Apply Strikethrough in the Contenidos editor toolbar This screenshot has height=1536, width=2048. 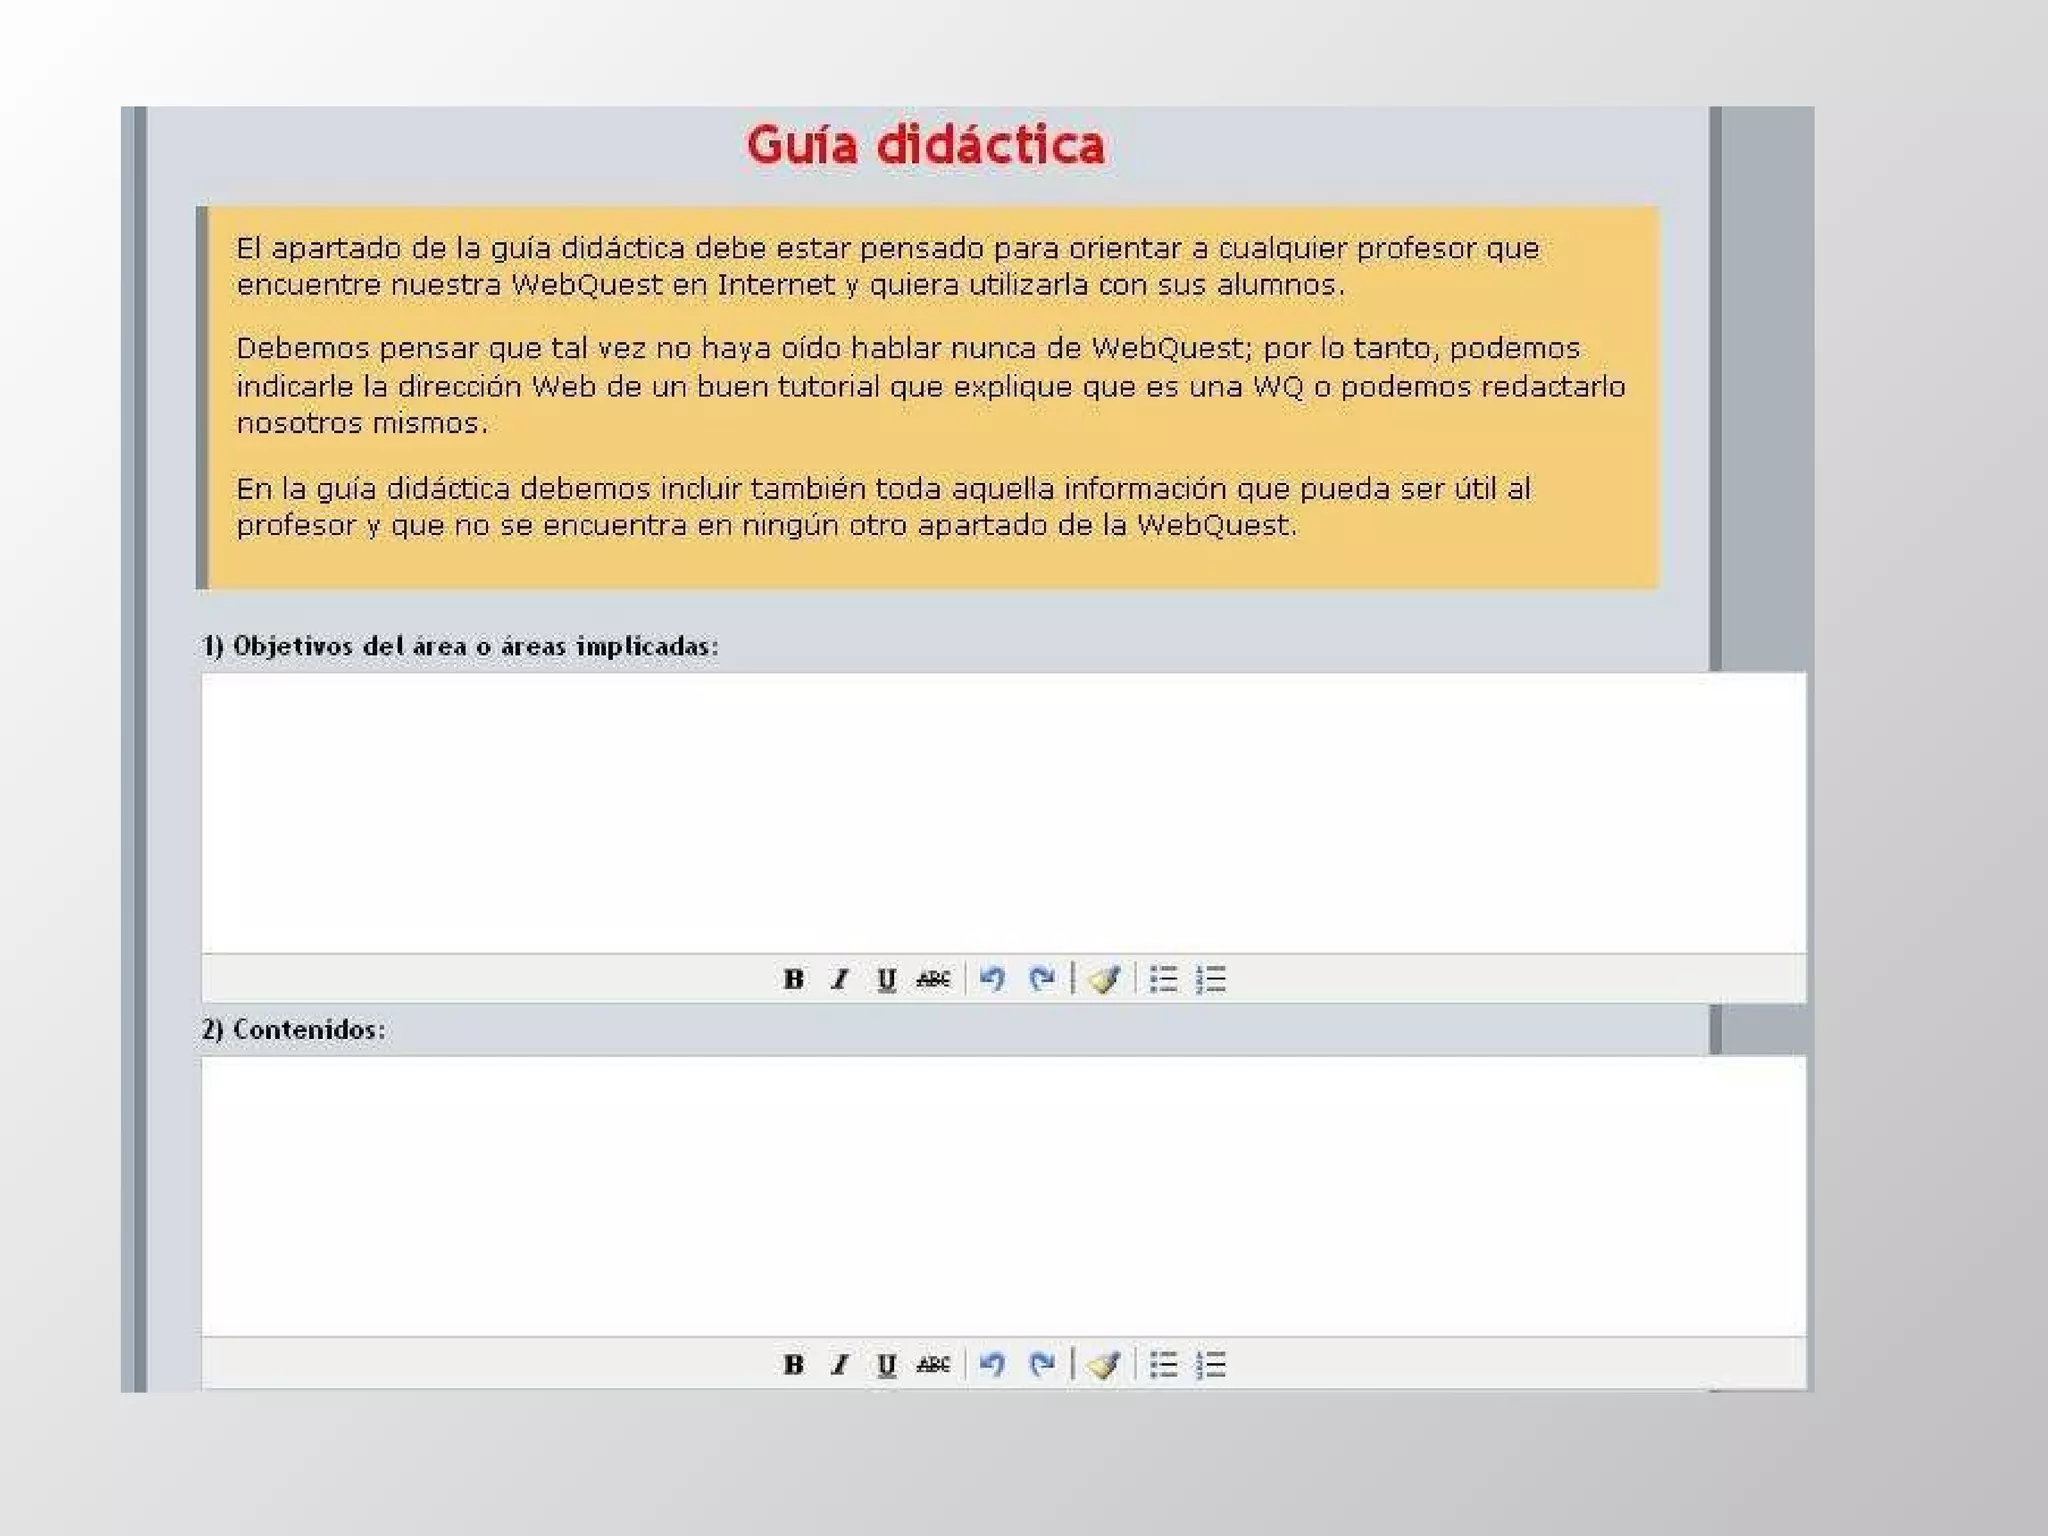(933, 1364)
